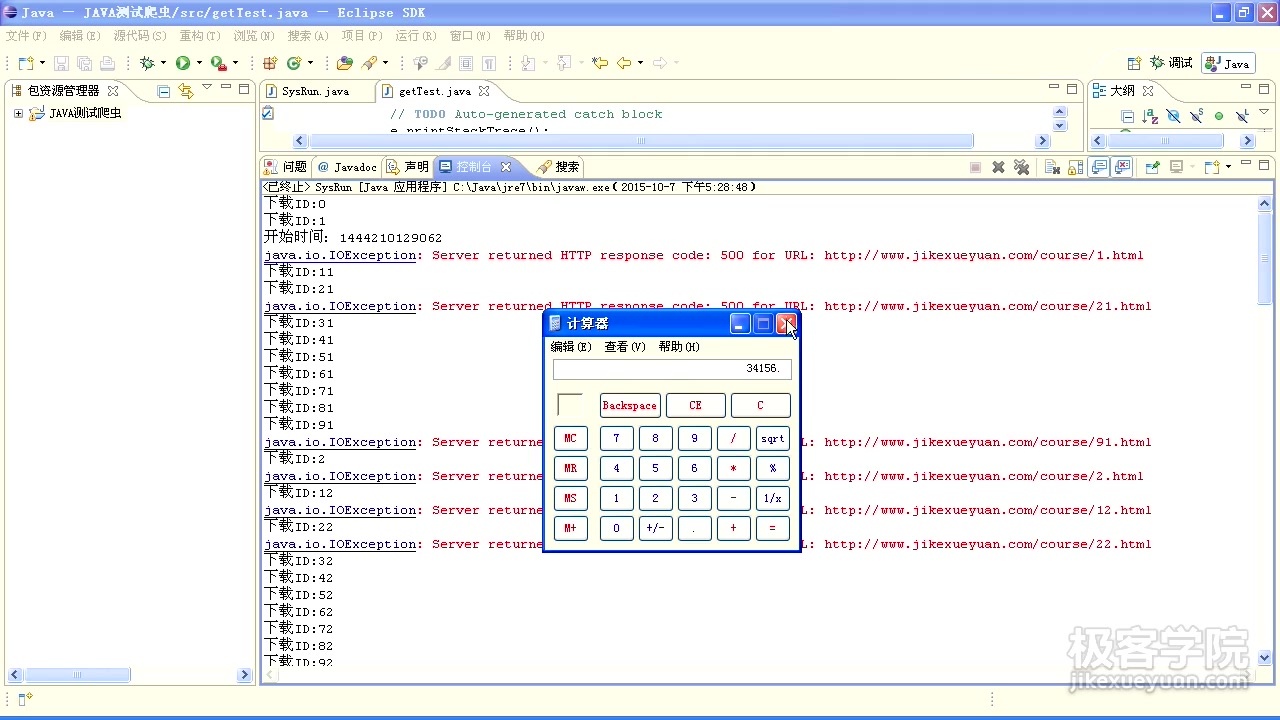Open dropdown next to New icon

42,63
